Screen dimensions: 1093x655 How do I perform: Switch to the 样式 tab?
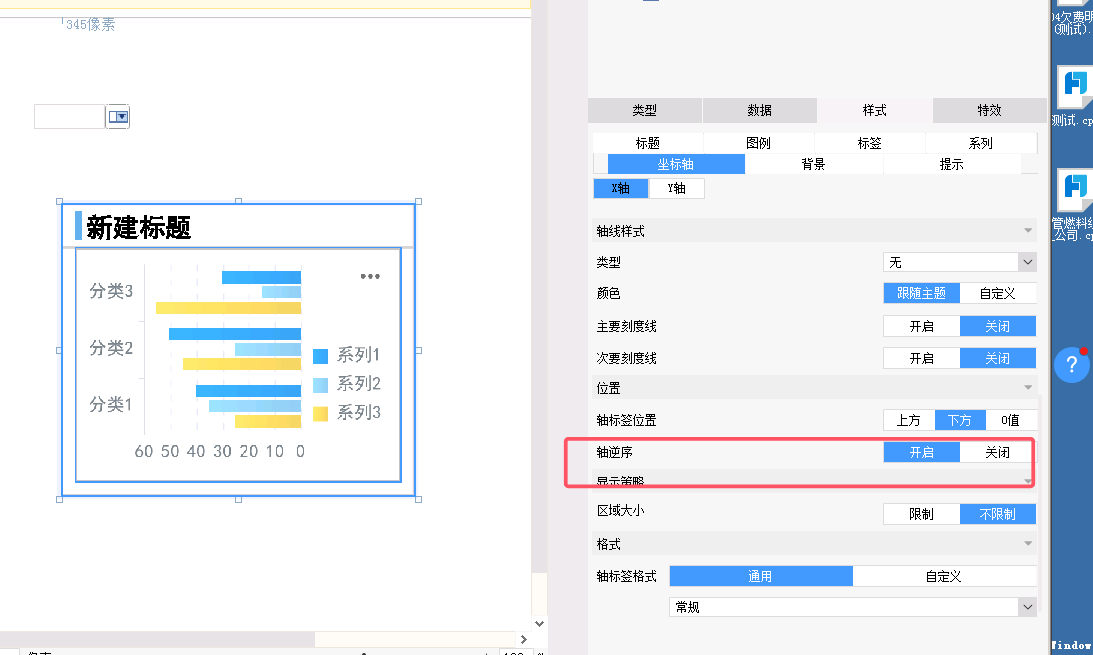pos(875,110)
